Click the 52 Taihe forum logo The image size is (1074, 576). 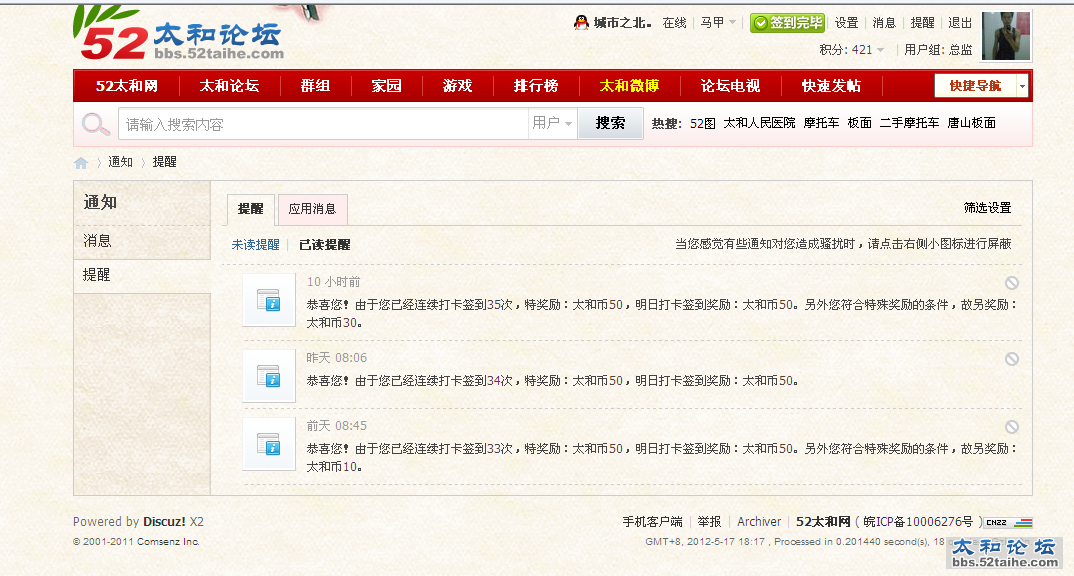click(180, 35)
